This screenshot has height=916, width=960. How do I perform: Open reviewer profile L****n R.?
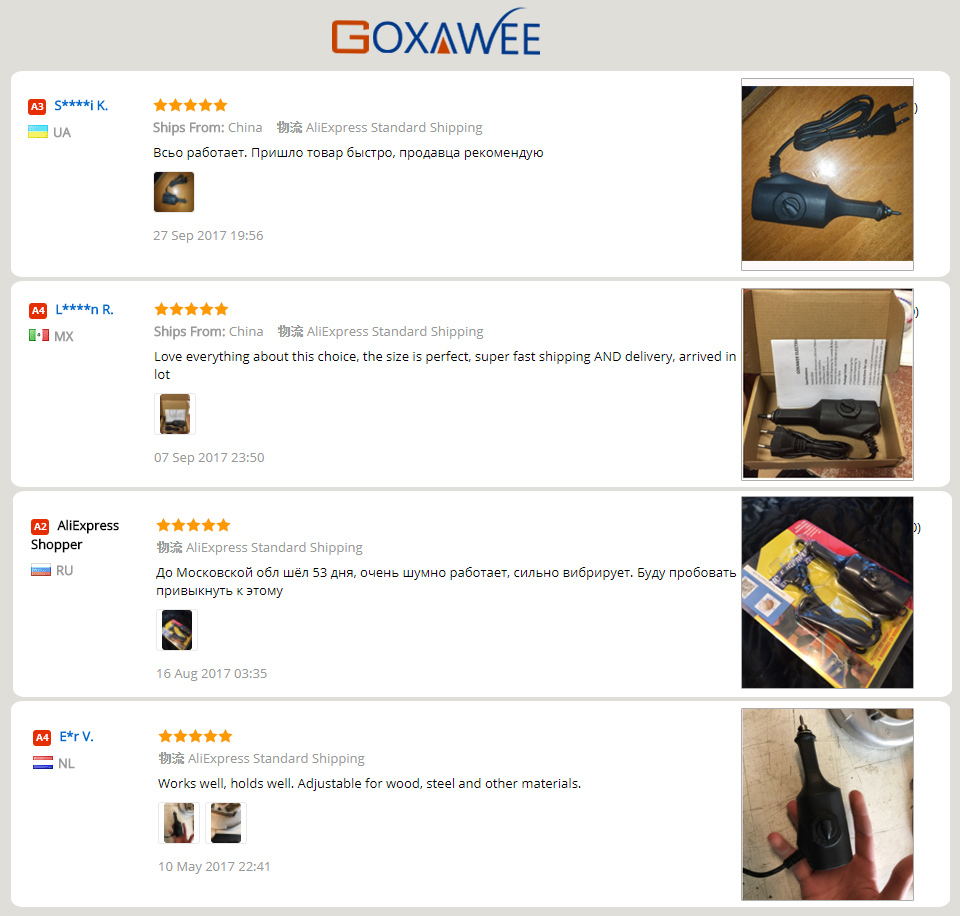(84, 309)
